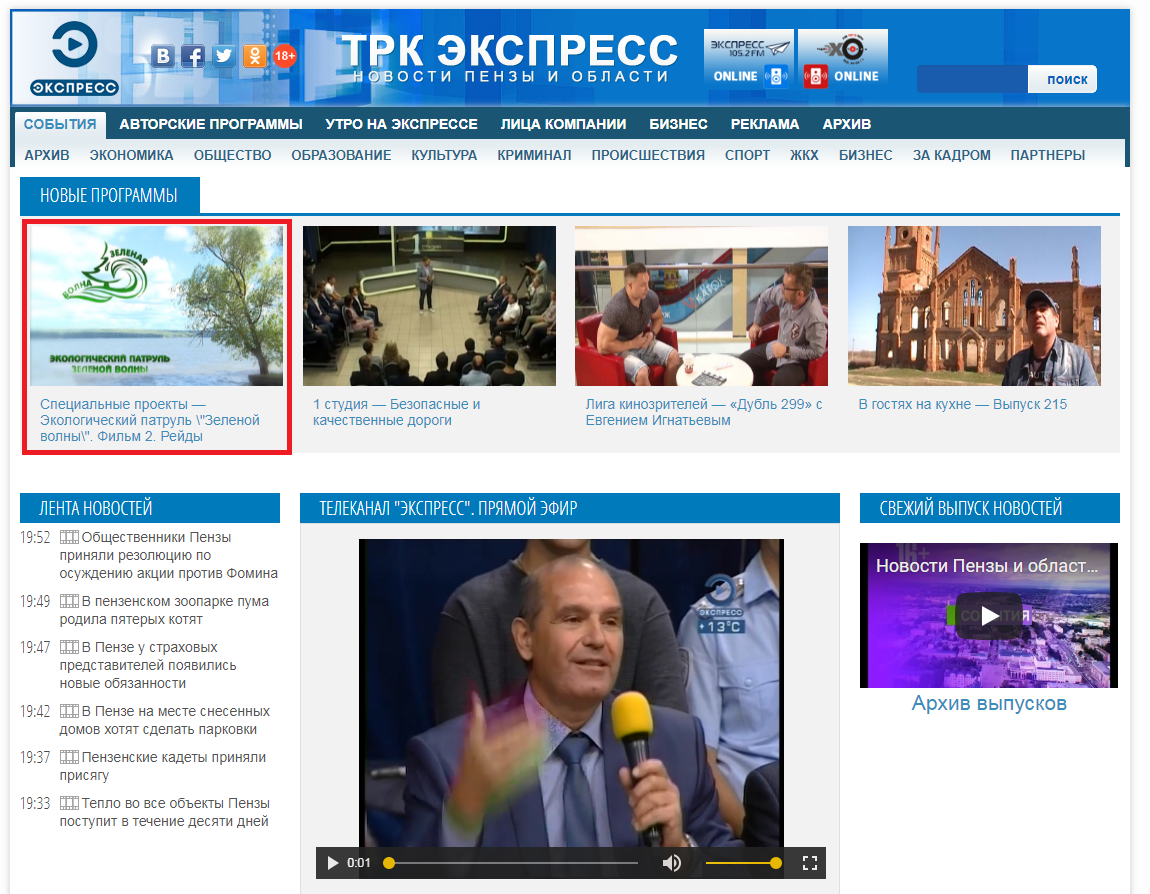Click the live video progress bar
Screen dimensions: 1150x894
pyautogui.click(x=512, y=863)
